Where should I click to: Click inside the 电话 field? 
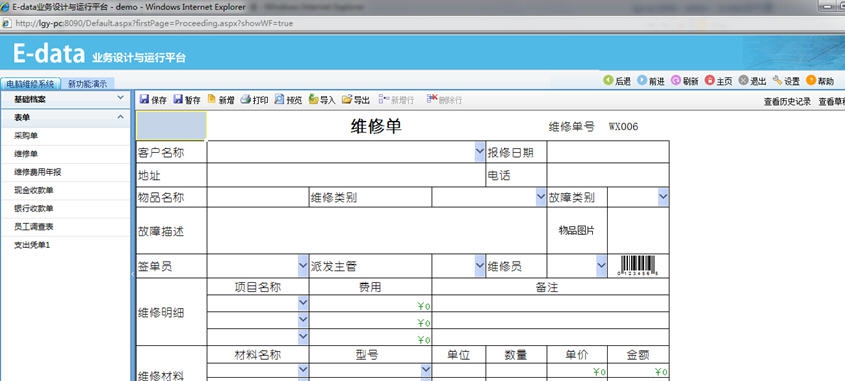pyautogui.click(x=608, y=175)
